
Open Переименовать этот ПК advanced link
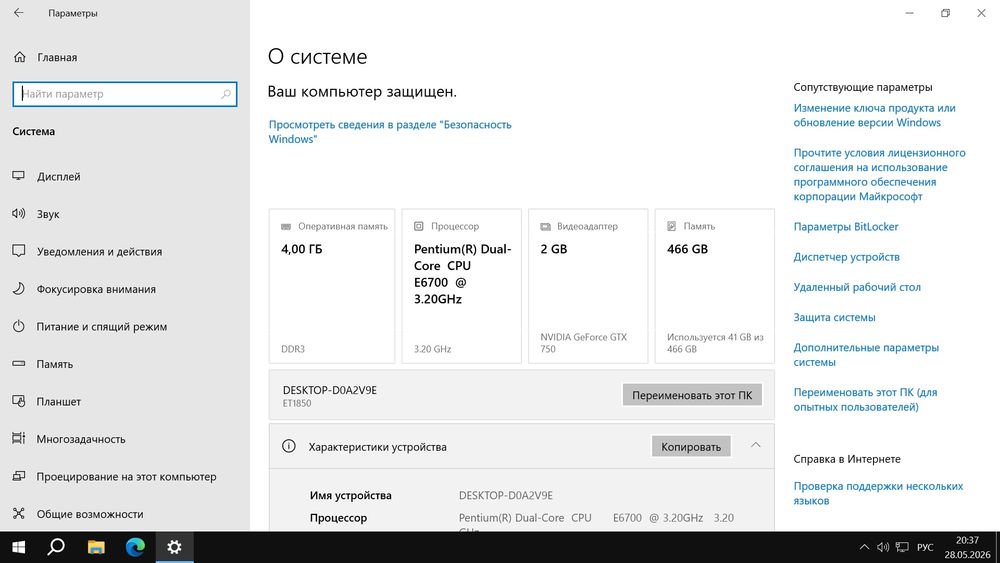pyautogui.click(x=865, y=400)
